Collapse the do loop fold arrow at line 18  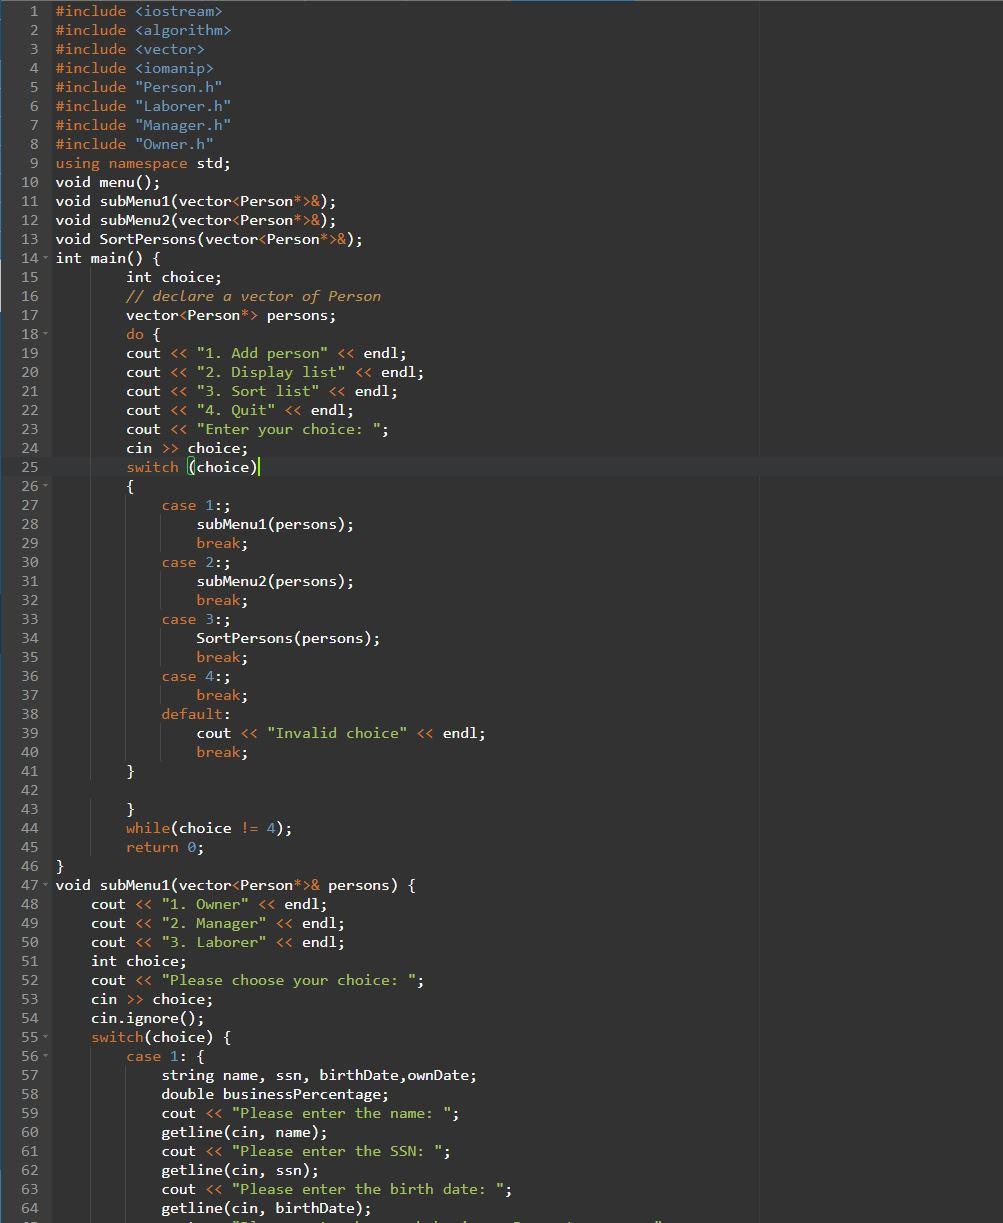pos(46,335)
